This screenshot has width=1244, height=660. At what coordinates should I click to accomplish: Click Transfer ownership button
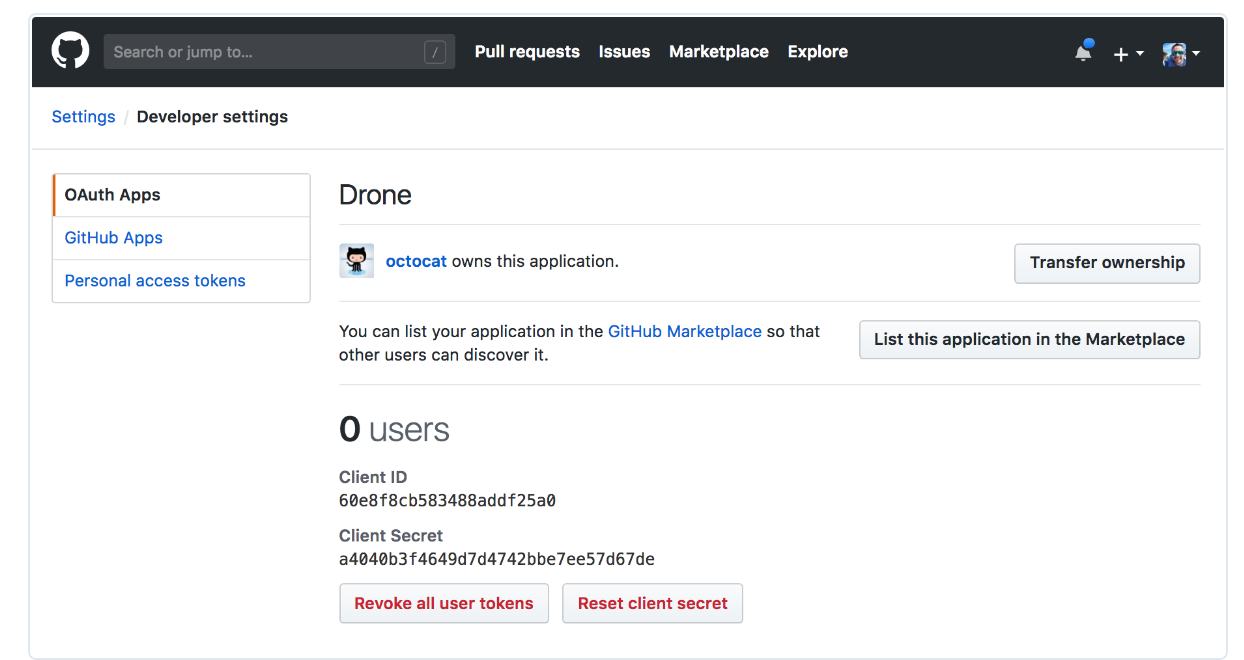point(1107,263)
